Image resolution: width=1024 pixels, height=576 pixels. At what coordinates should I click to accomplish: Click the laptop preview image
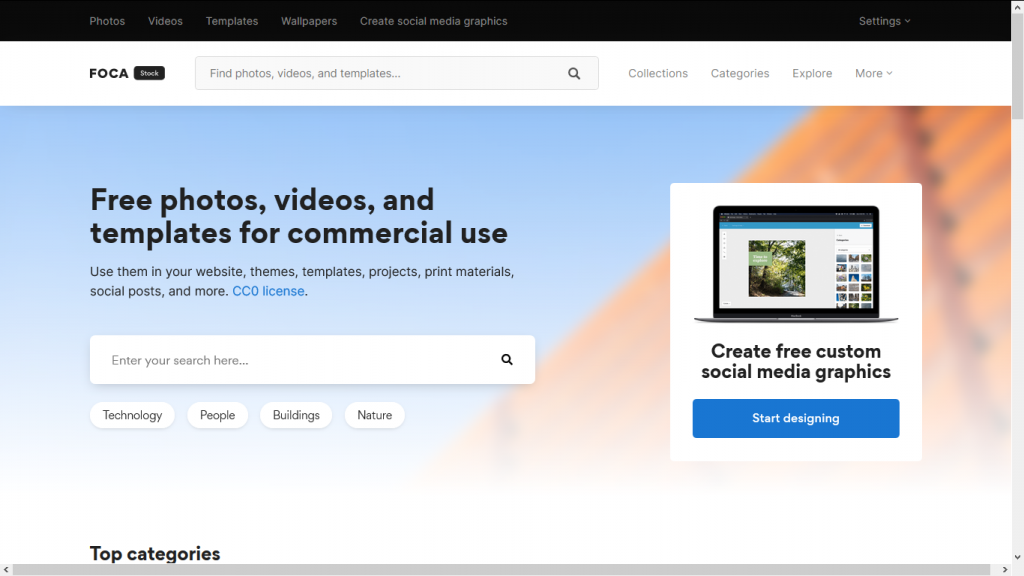click(795, 264)
